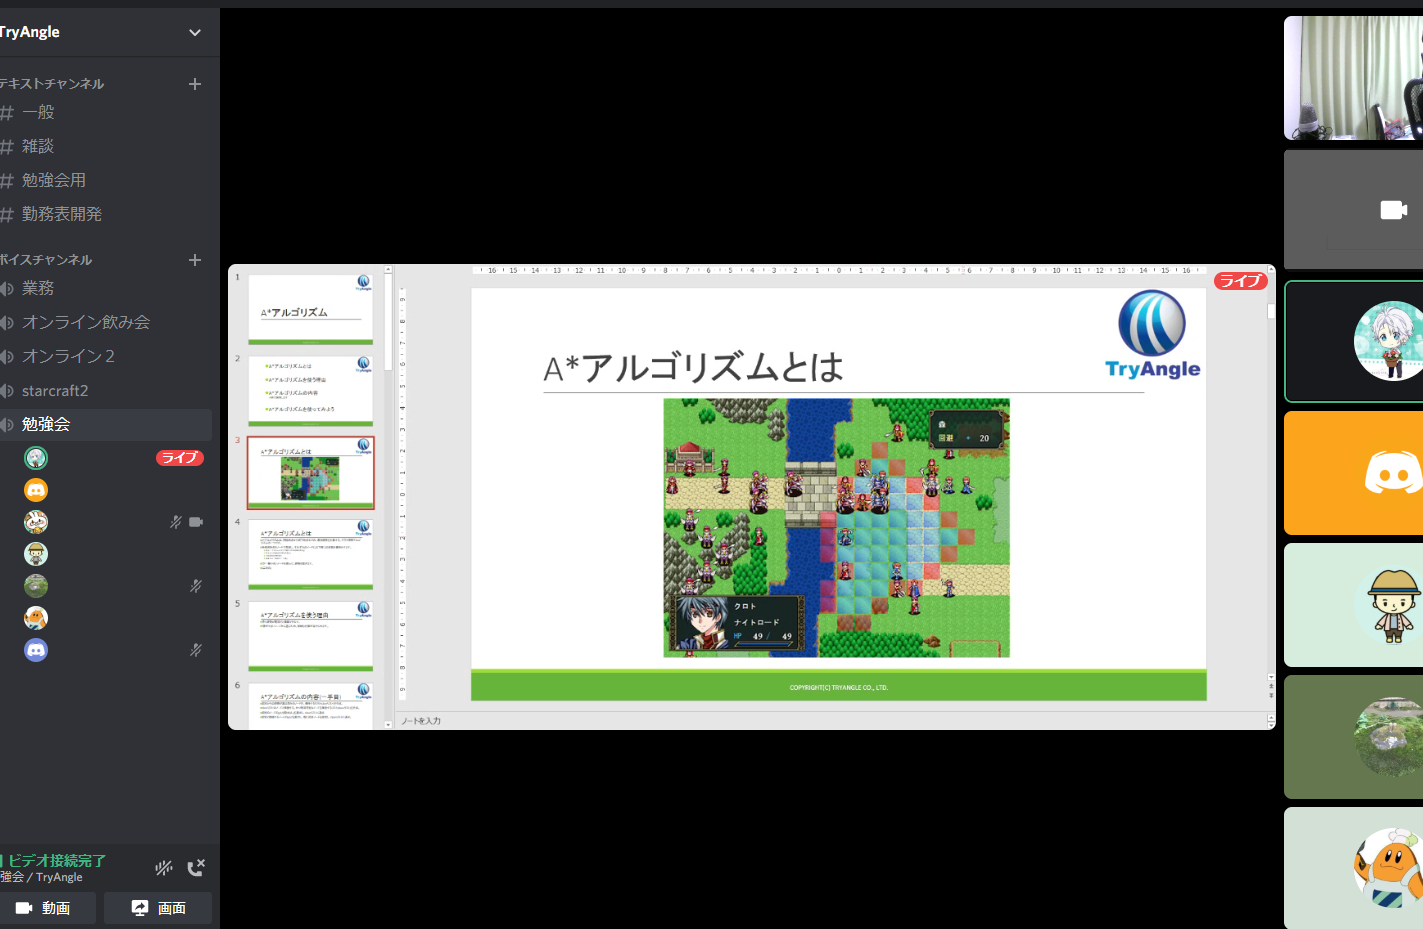Click the garden photo avatar in sidebar list

pyautogui.click(x=36, y=586)
